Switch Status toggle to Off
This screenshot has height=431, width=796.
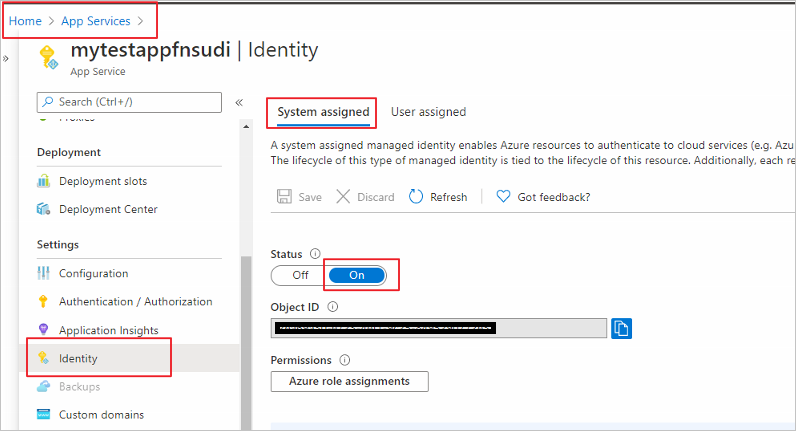300,275
